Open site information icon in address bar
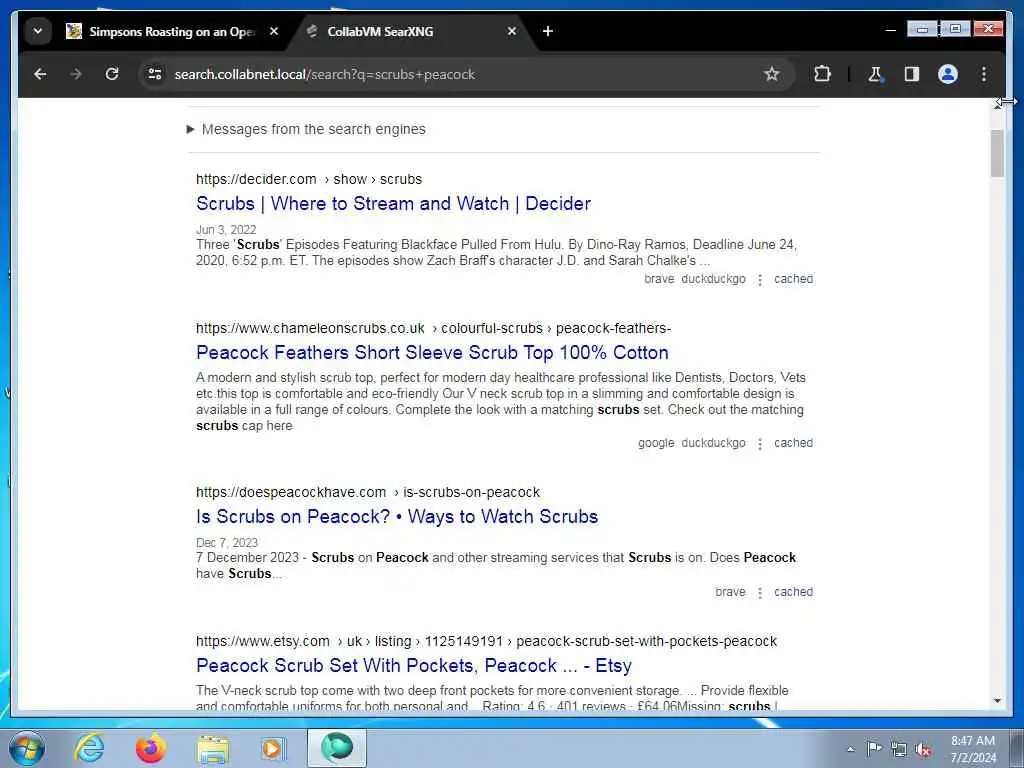The width and height of the screenshot is (1024, 768). tap(155, 74)
